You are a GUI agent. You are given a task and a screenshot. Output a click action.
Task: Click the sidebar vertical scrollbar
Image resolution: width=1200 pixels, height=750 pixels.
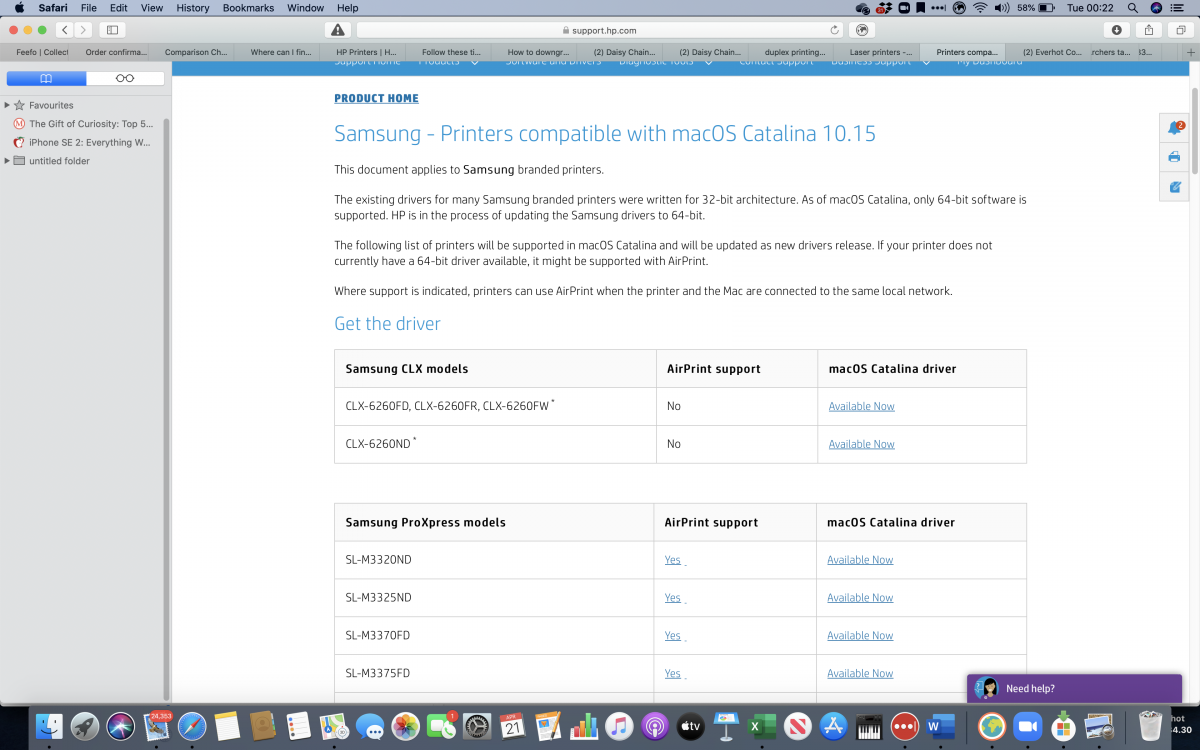pos(167,408)
